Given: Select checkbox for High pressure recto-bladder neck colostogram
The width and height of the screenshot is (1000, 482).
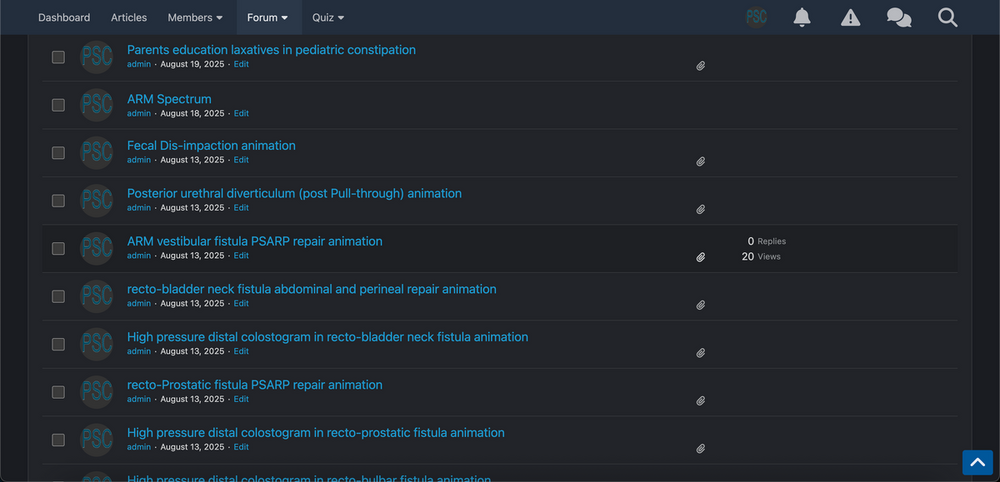Looking at the screenshot, I should pos(58,344).
